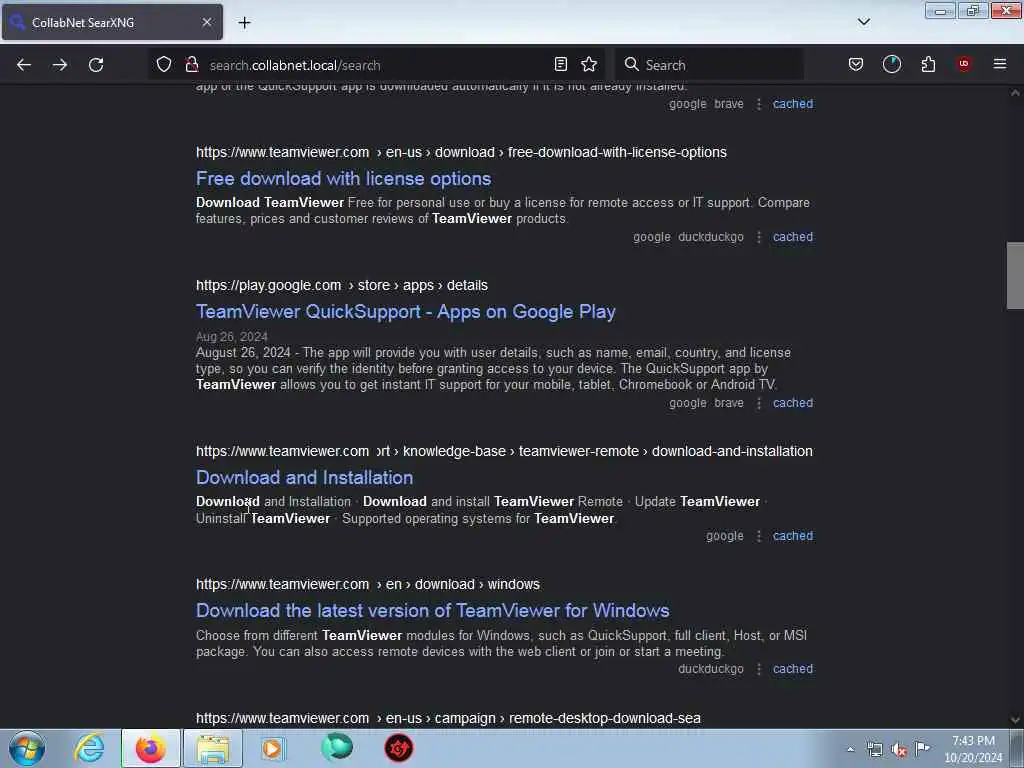Expand options dots of topmost partial result
Image resolution: width=1024 pixels, height=768 pixels.
coord(759,104)
